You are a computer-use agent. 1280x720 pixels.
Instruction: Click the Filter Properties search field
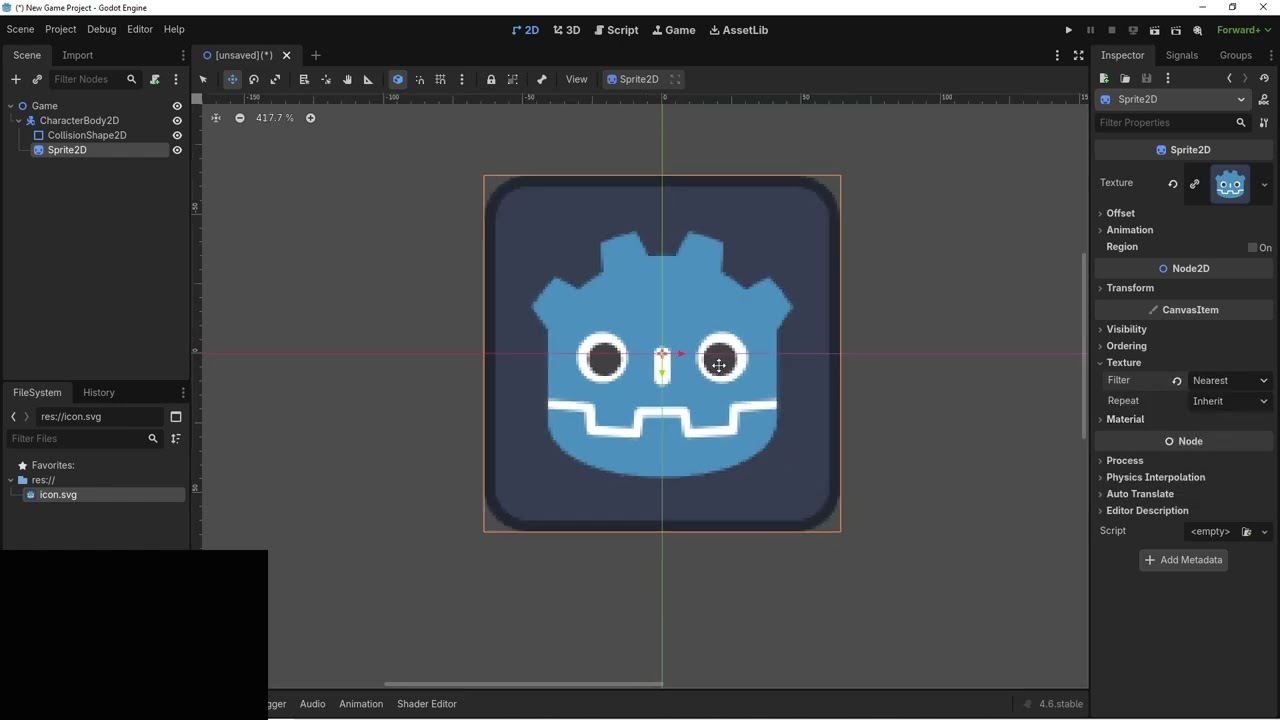pos(1163,123)
